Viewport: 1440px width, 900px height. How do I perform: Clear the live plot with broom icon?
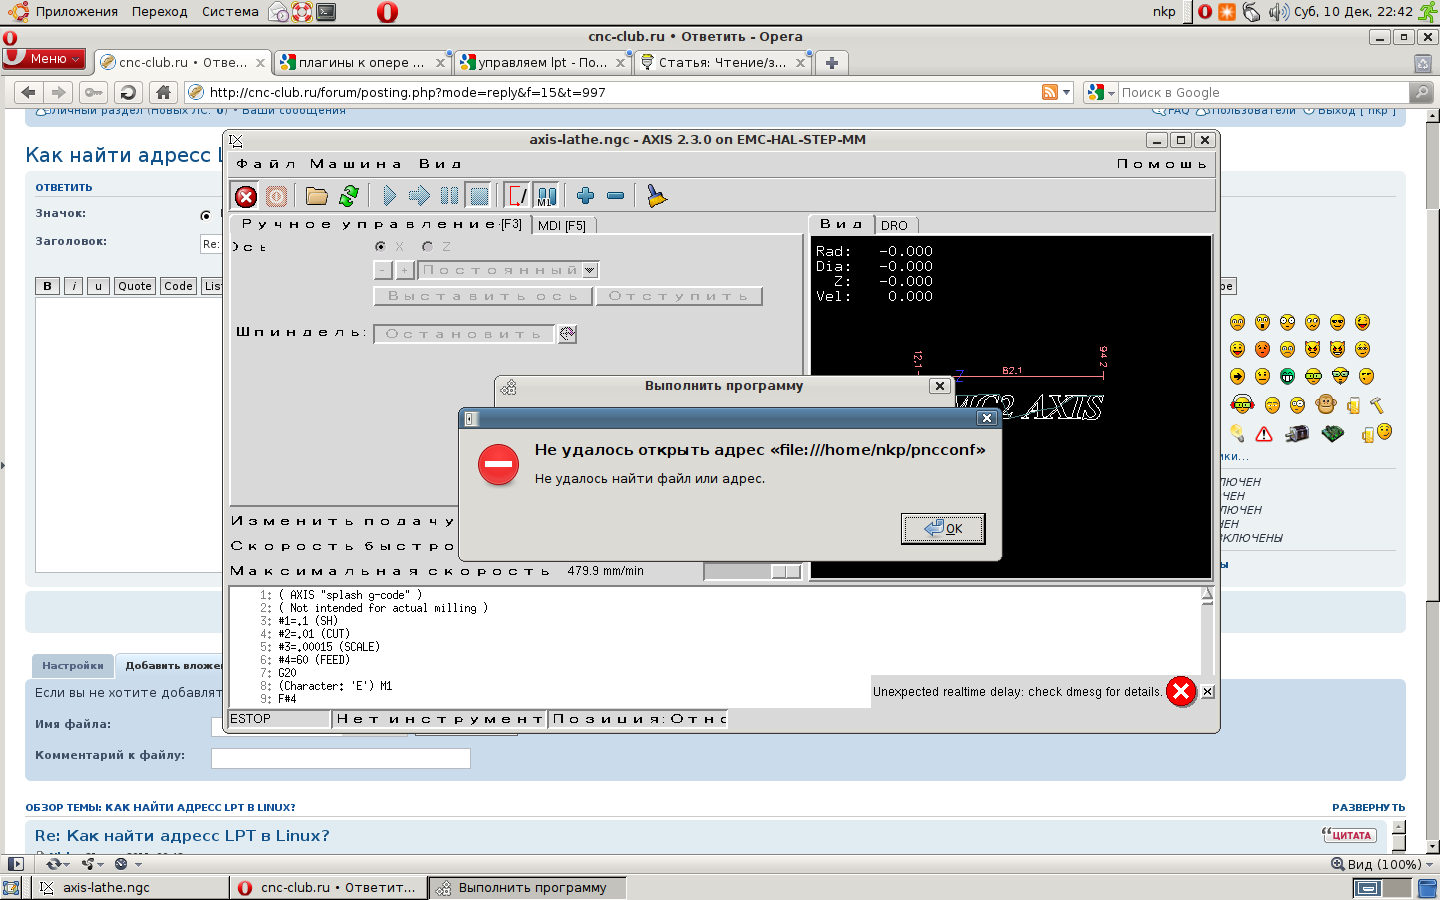pos(656,196)
